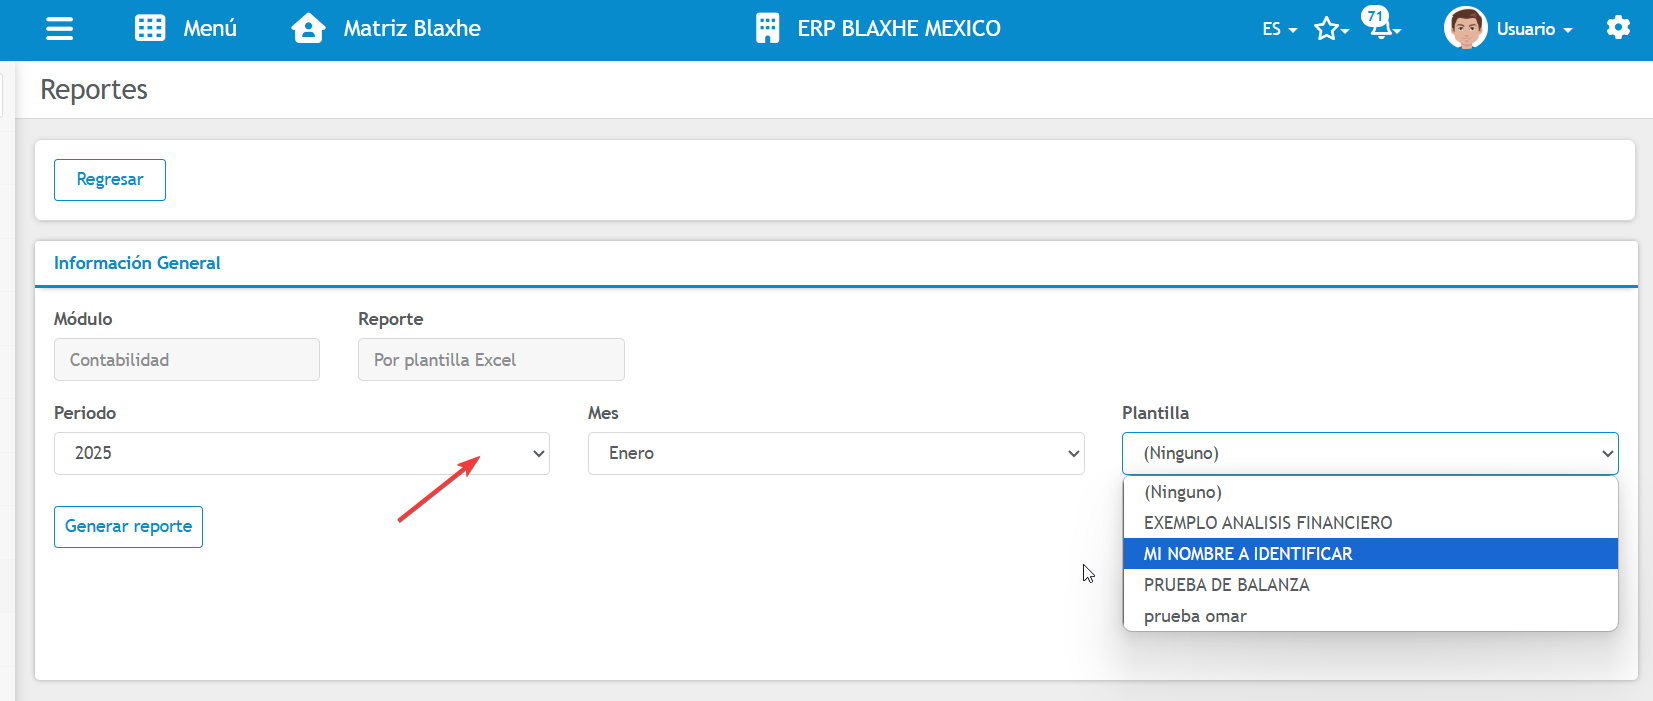The width and height of the screenshot is (1653, 701).
Task: Choose the (Ninguno) option in list
Action: pyautogui.click(x=1370, y=492)
